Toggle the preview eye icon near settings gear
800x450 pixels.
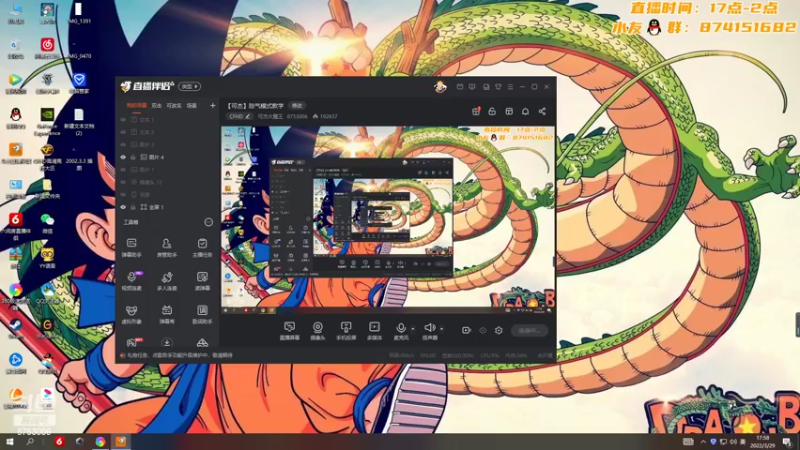point(483,331)
